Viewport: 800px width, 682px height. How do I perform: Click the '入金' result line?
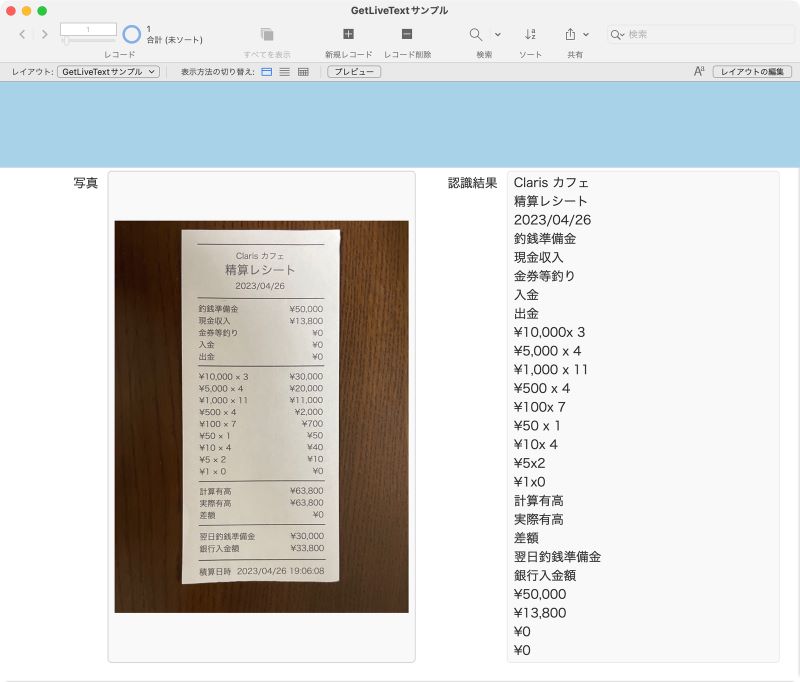point(526,295)
